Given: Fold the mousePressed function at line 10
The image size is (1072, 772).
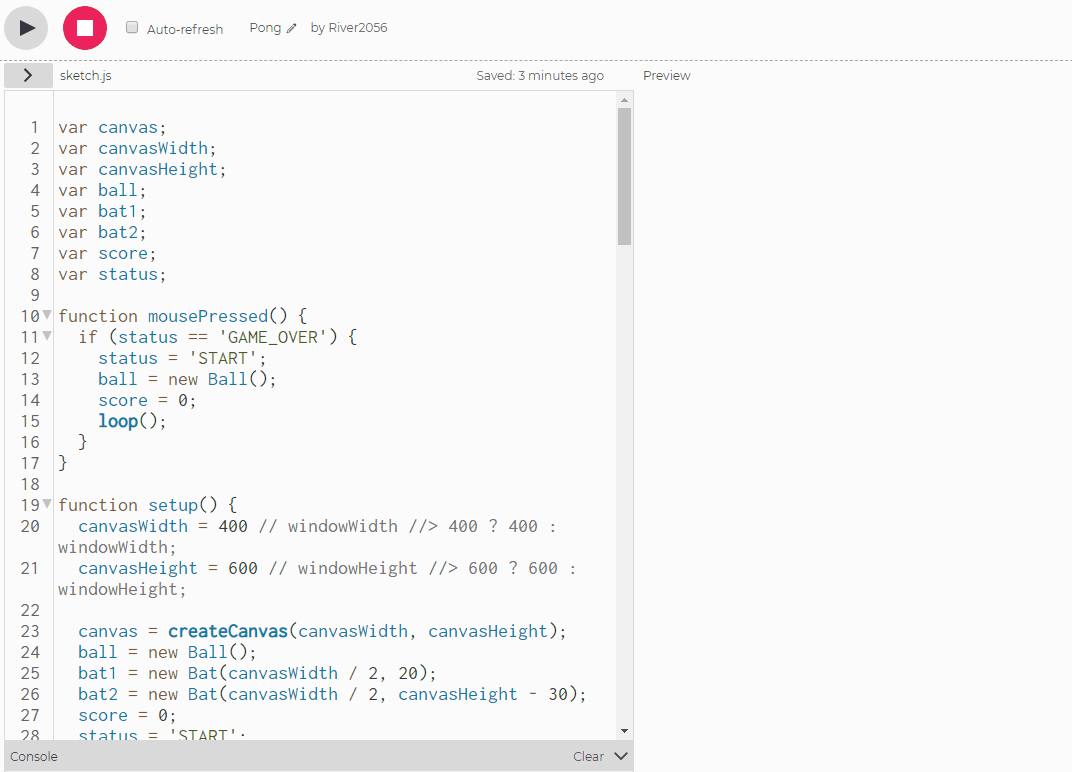Looking at the screenshot, I should click(x=47, y=315).
